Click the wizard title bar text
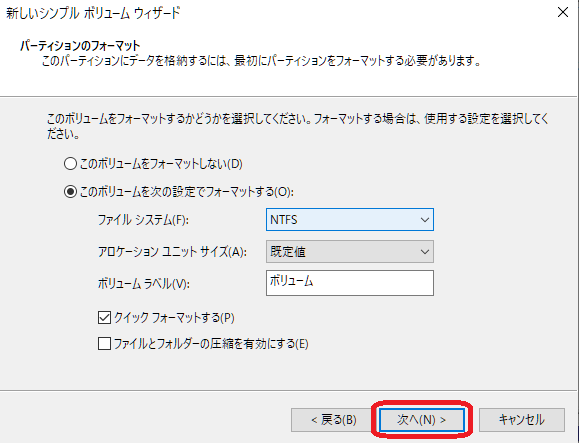The image size is (579, 443). coord(93,13)
